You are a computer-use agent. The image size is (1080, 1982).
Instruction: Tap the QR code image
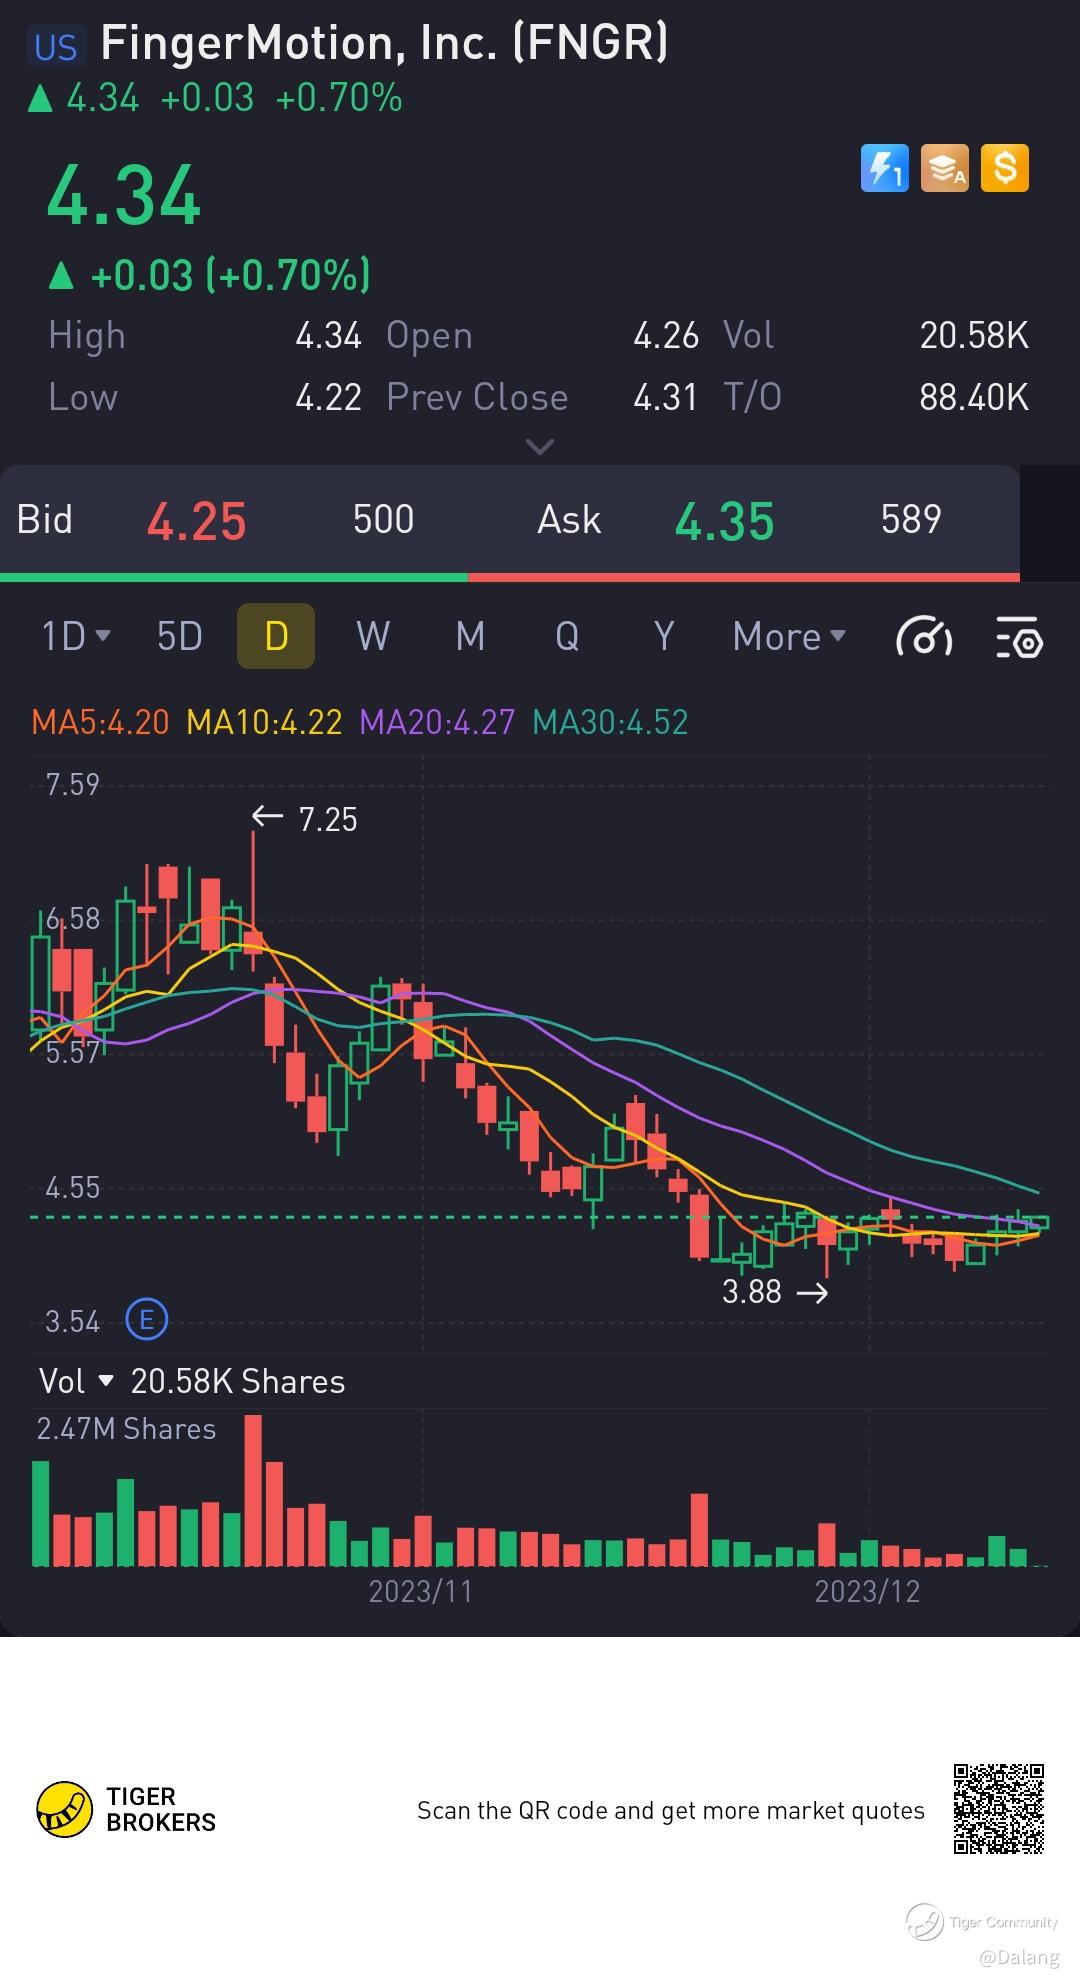(998, 1809)
